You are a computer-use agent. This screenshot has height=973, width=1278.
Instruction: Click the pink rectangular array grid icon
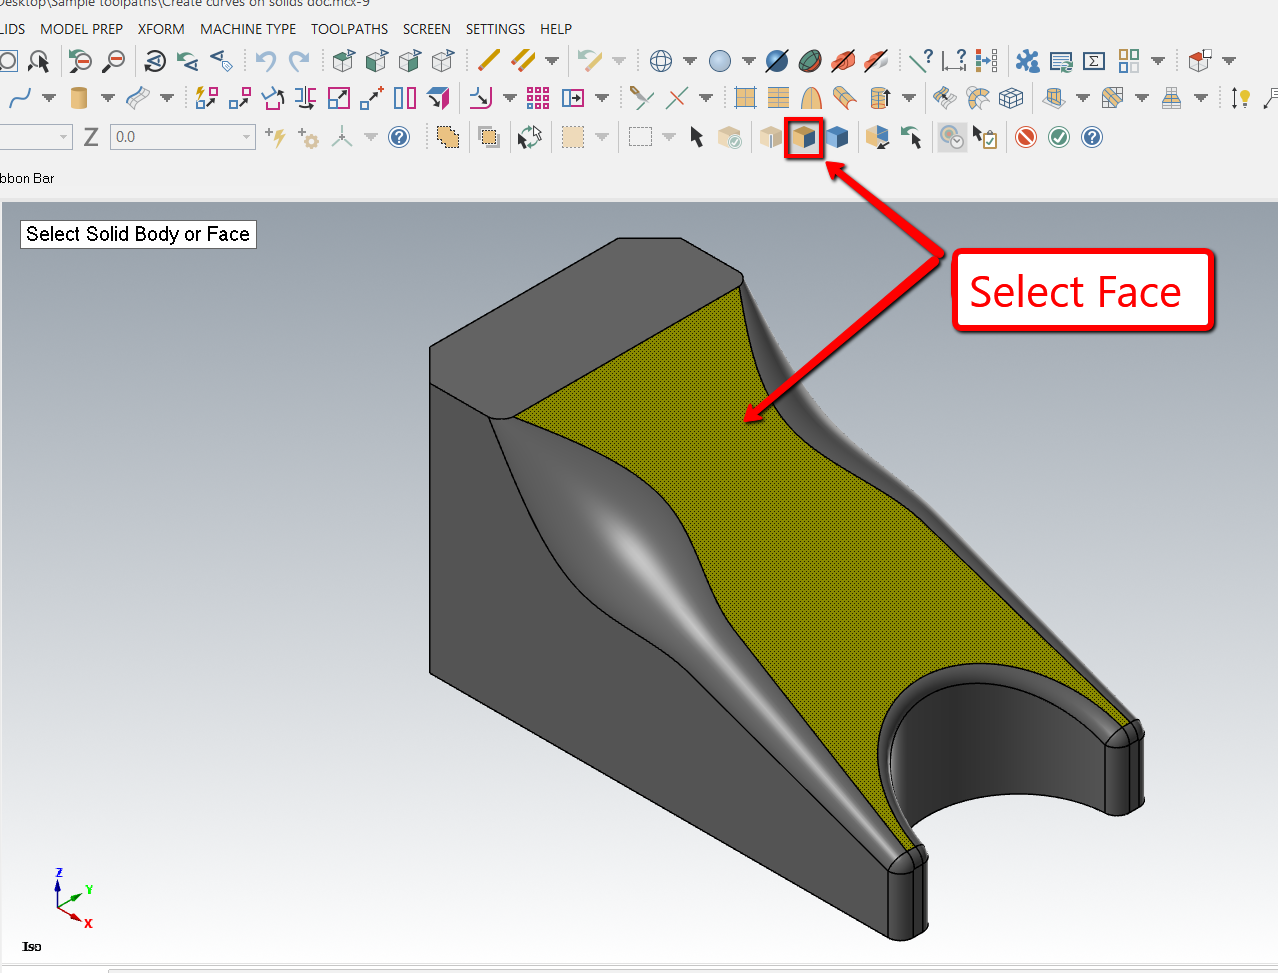pos(538,98)
